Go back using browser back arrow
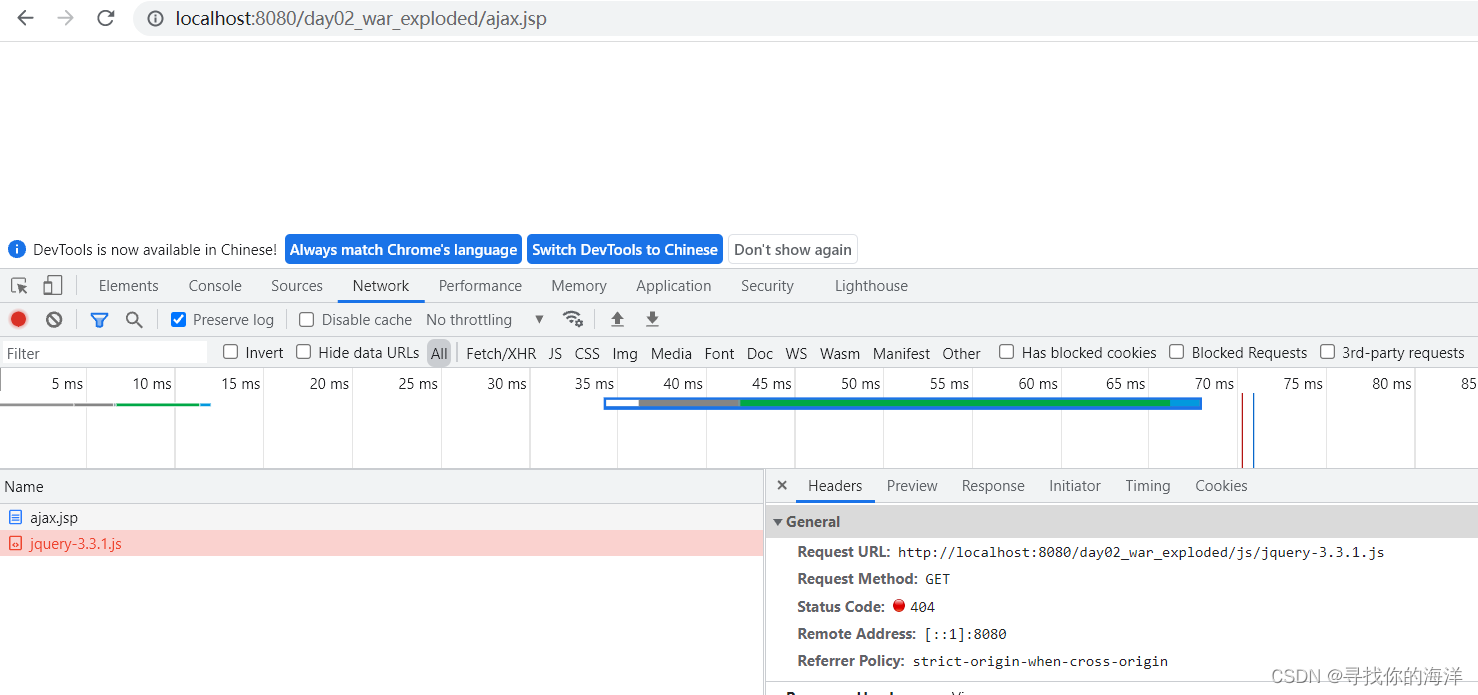The width and height of the screenshot is (1478, 695). (26, 18)
